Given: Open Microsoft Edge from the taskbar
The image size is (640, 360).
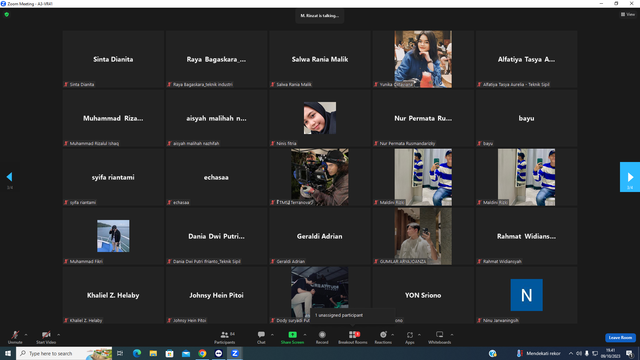Looking at the screenshot, I should point(137,353).
